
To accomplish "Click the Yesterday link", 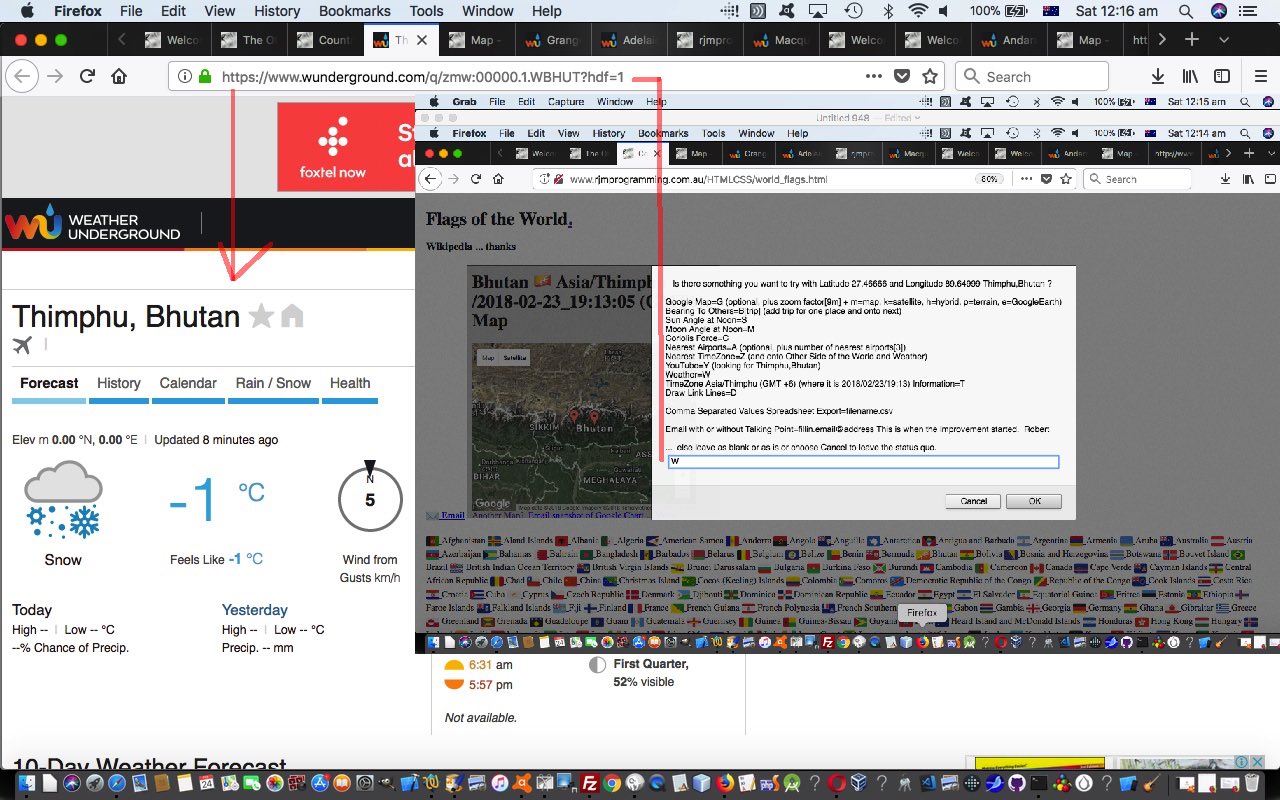I will pyautogui.click(x=254, y=610).
